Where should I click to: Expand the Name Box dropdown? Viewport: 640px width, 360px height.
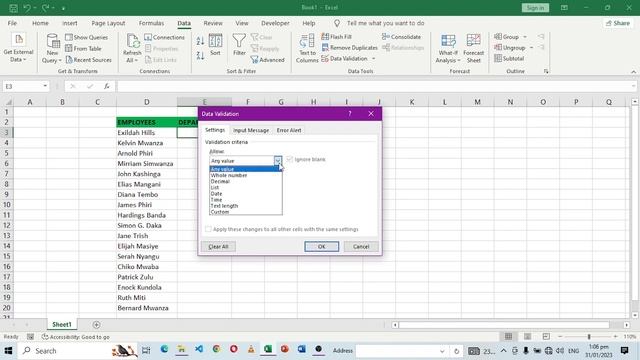45,86
